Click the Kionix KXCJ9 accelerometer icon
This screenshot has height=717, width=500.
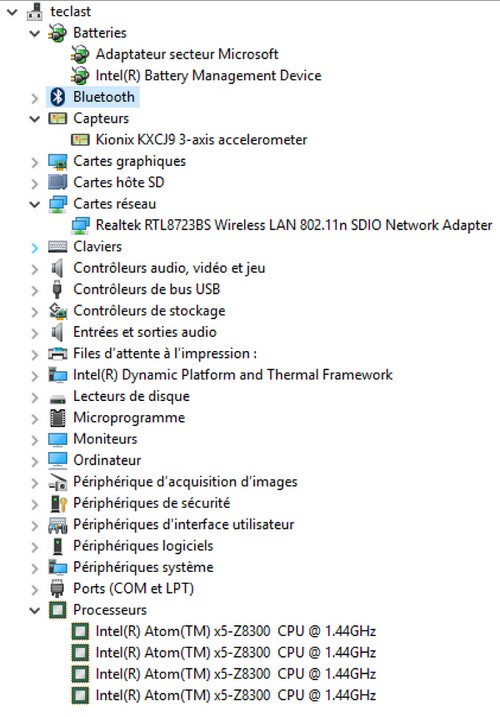point(80,140)
